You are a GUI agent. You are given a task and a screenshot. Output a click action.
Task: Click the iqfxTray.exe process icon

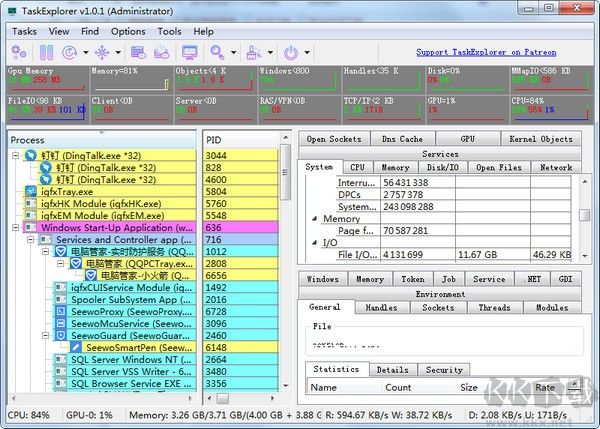(x=29, y=192)
